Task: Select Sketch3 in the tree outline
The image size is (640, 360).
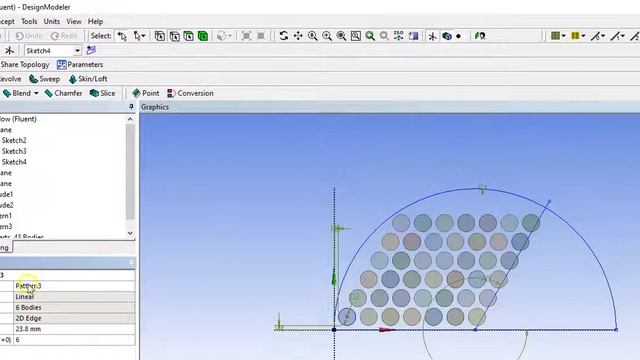Action: (x=14, y=151)
